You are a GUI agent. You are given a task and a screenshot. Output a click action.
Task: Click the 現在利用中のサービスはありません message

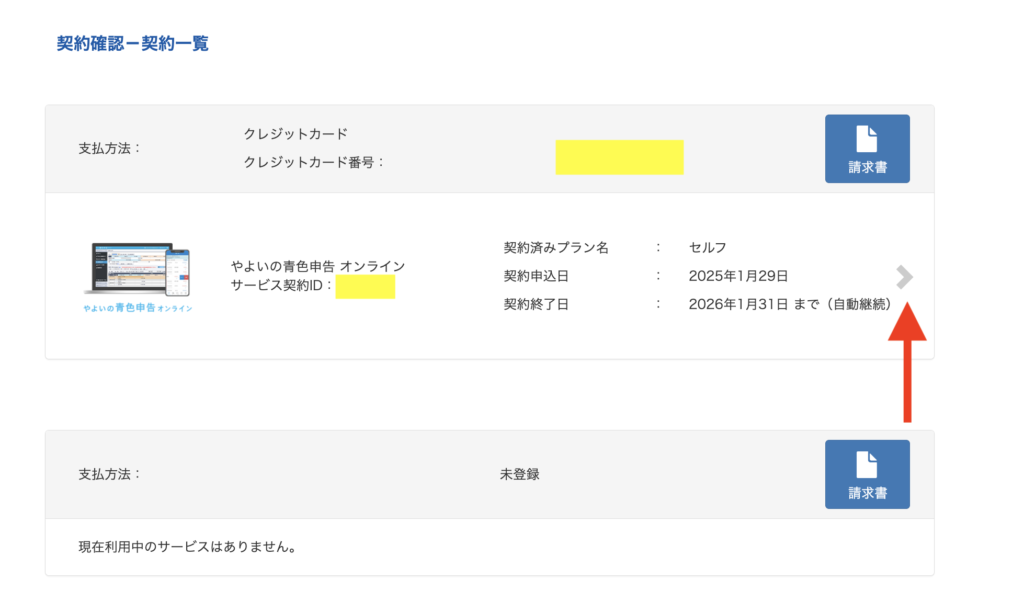tap(190, 547)
